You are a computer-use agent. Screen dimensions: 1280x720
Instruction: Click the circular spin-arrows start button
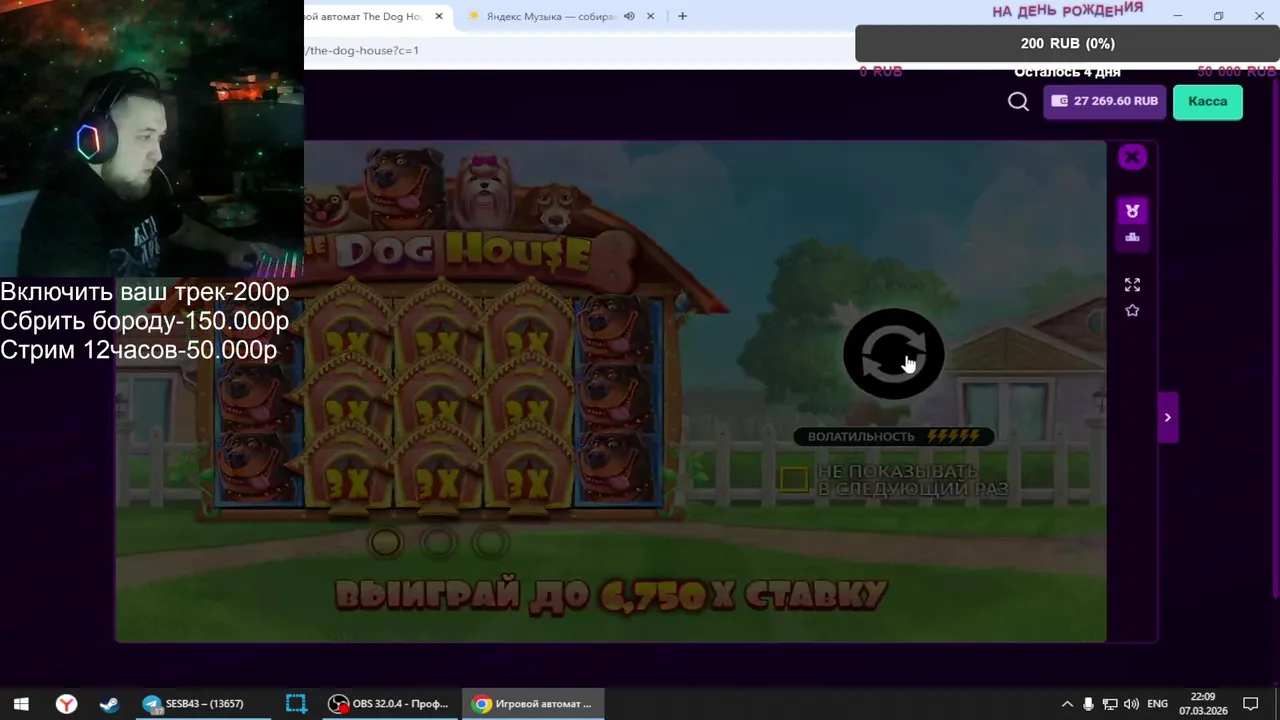tap(893, 353)
